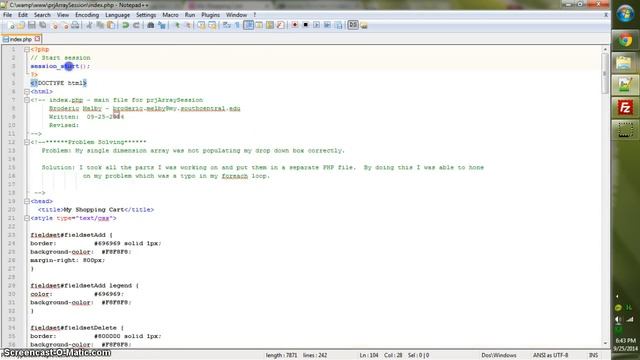Image resolution: width=640 pixels, height=360 pixels.
Task: Start macro recording red dot
Action: tap(295, 25)
